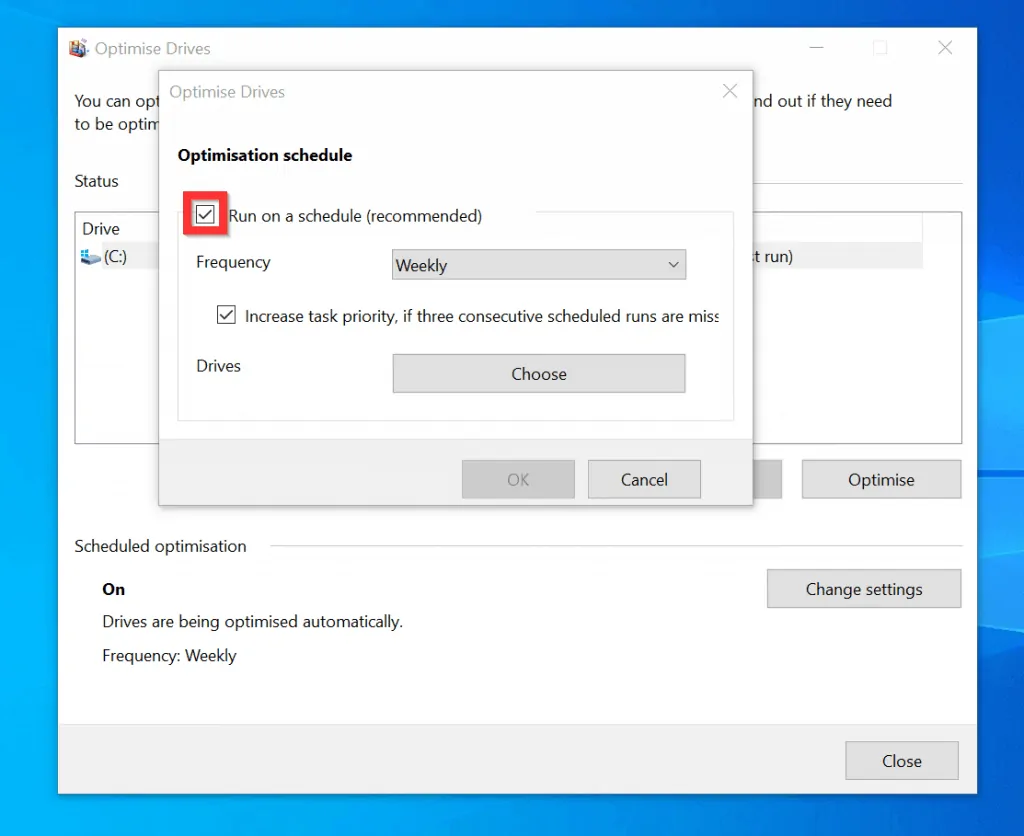Expand the Weekly frequency combo box
This screenshot has height=836, width=1024.
coord(538,264)
